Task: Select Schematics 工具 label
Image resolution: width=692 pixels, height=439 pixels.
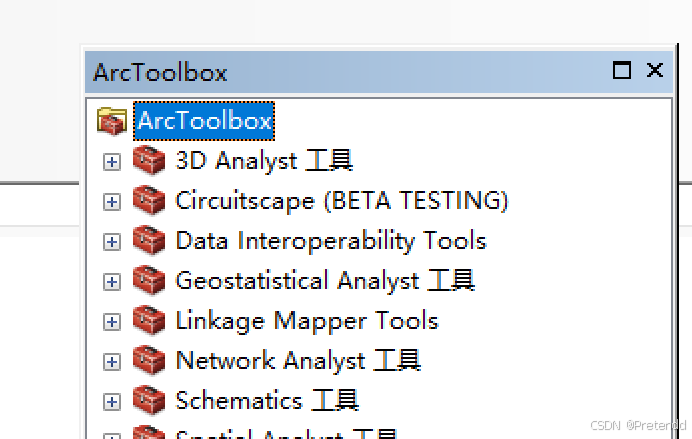Action: [x=267, y=401]
